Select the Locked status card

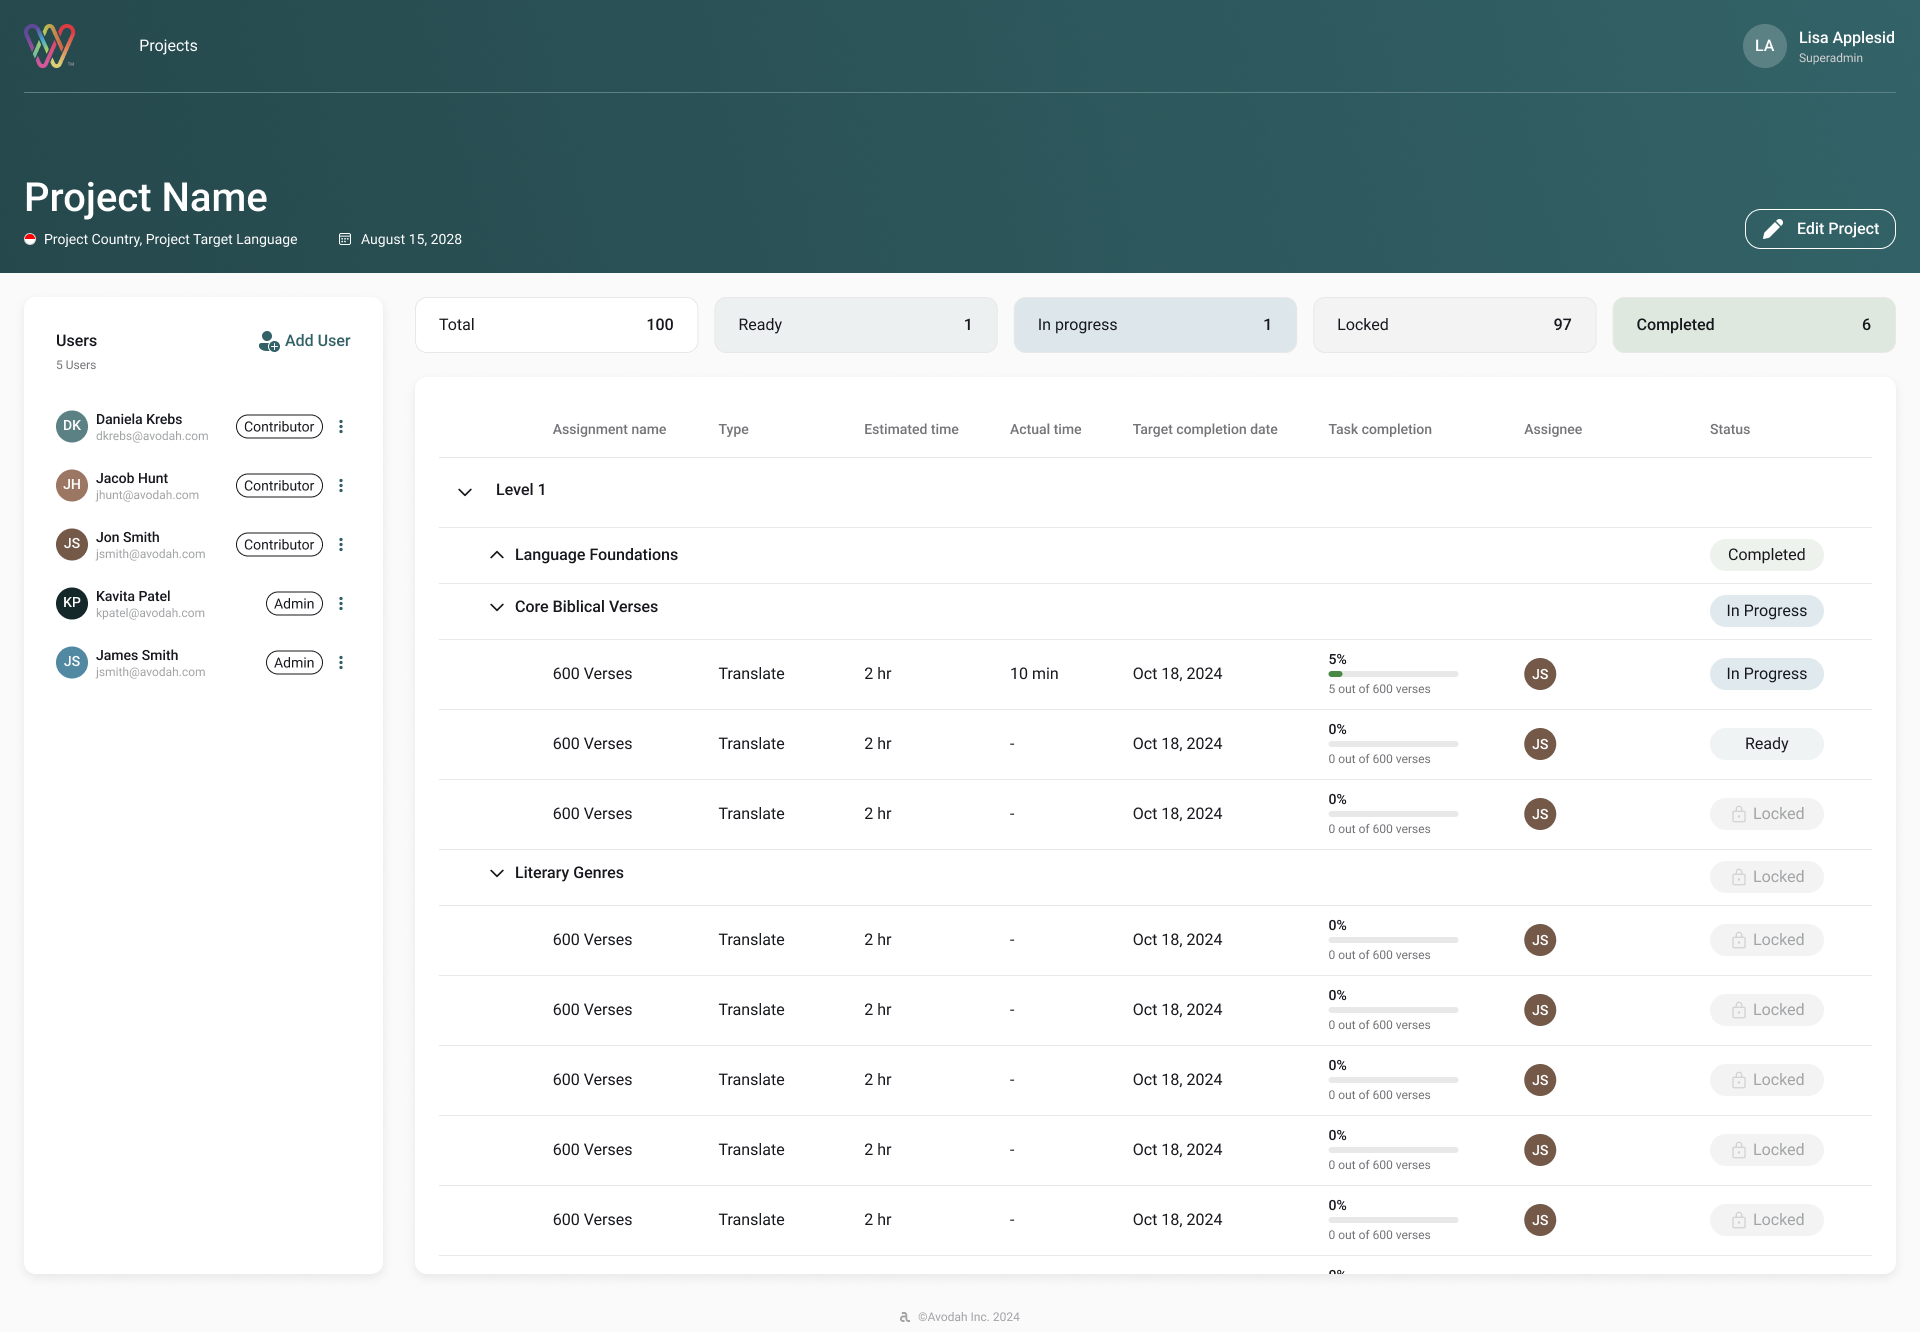coord(1453,325)
